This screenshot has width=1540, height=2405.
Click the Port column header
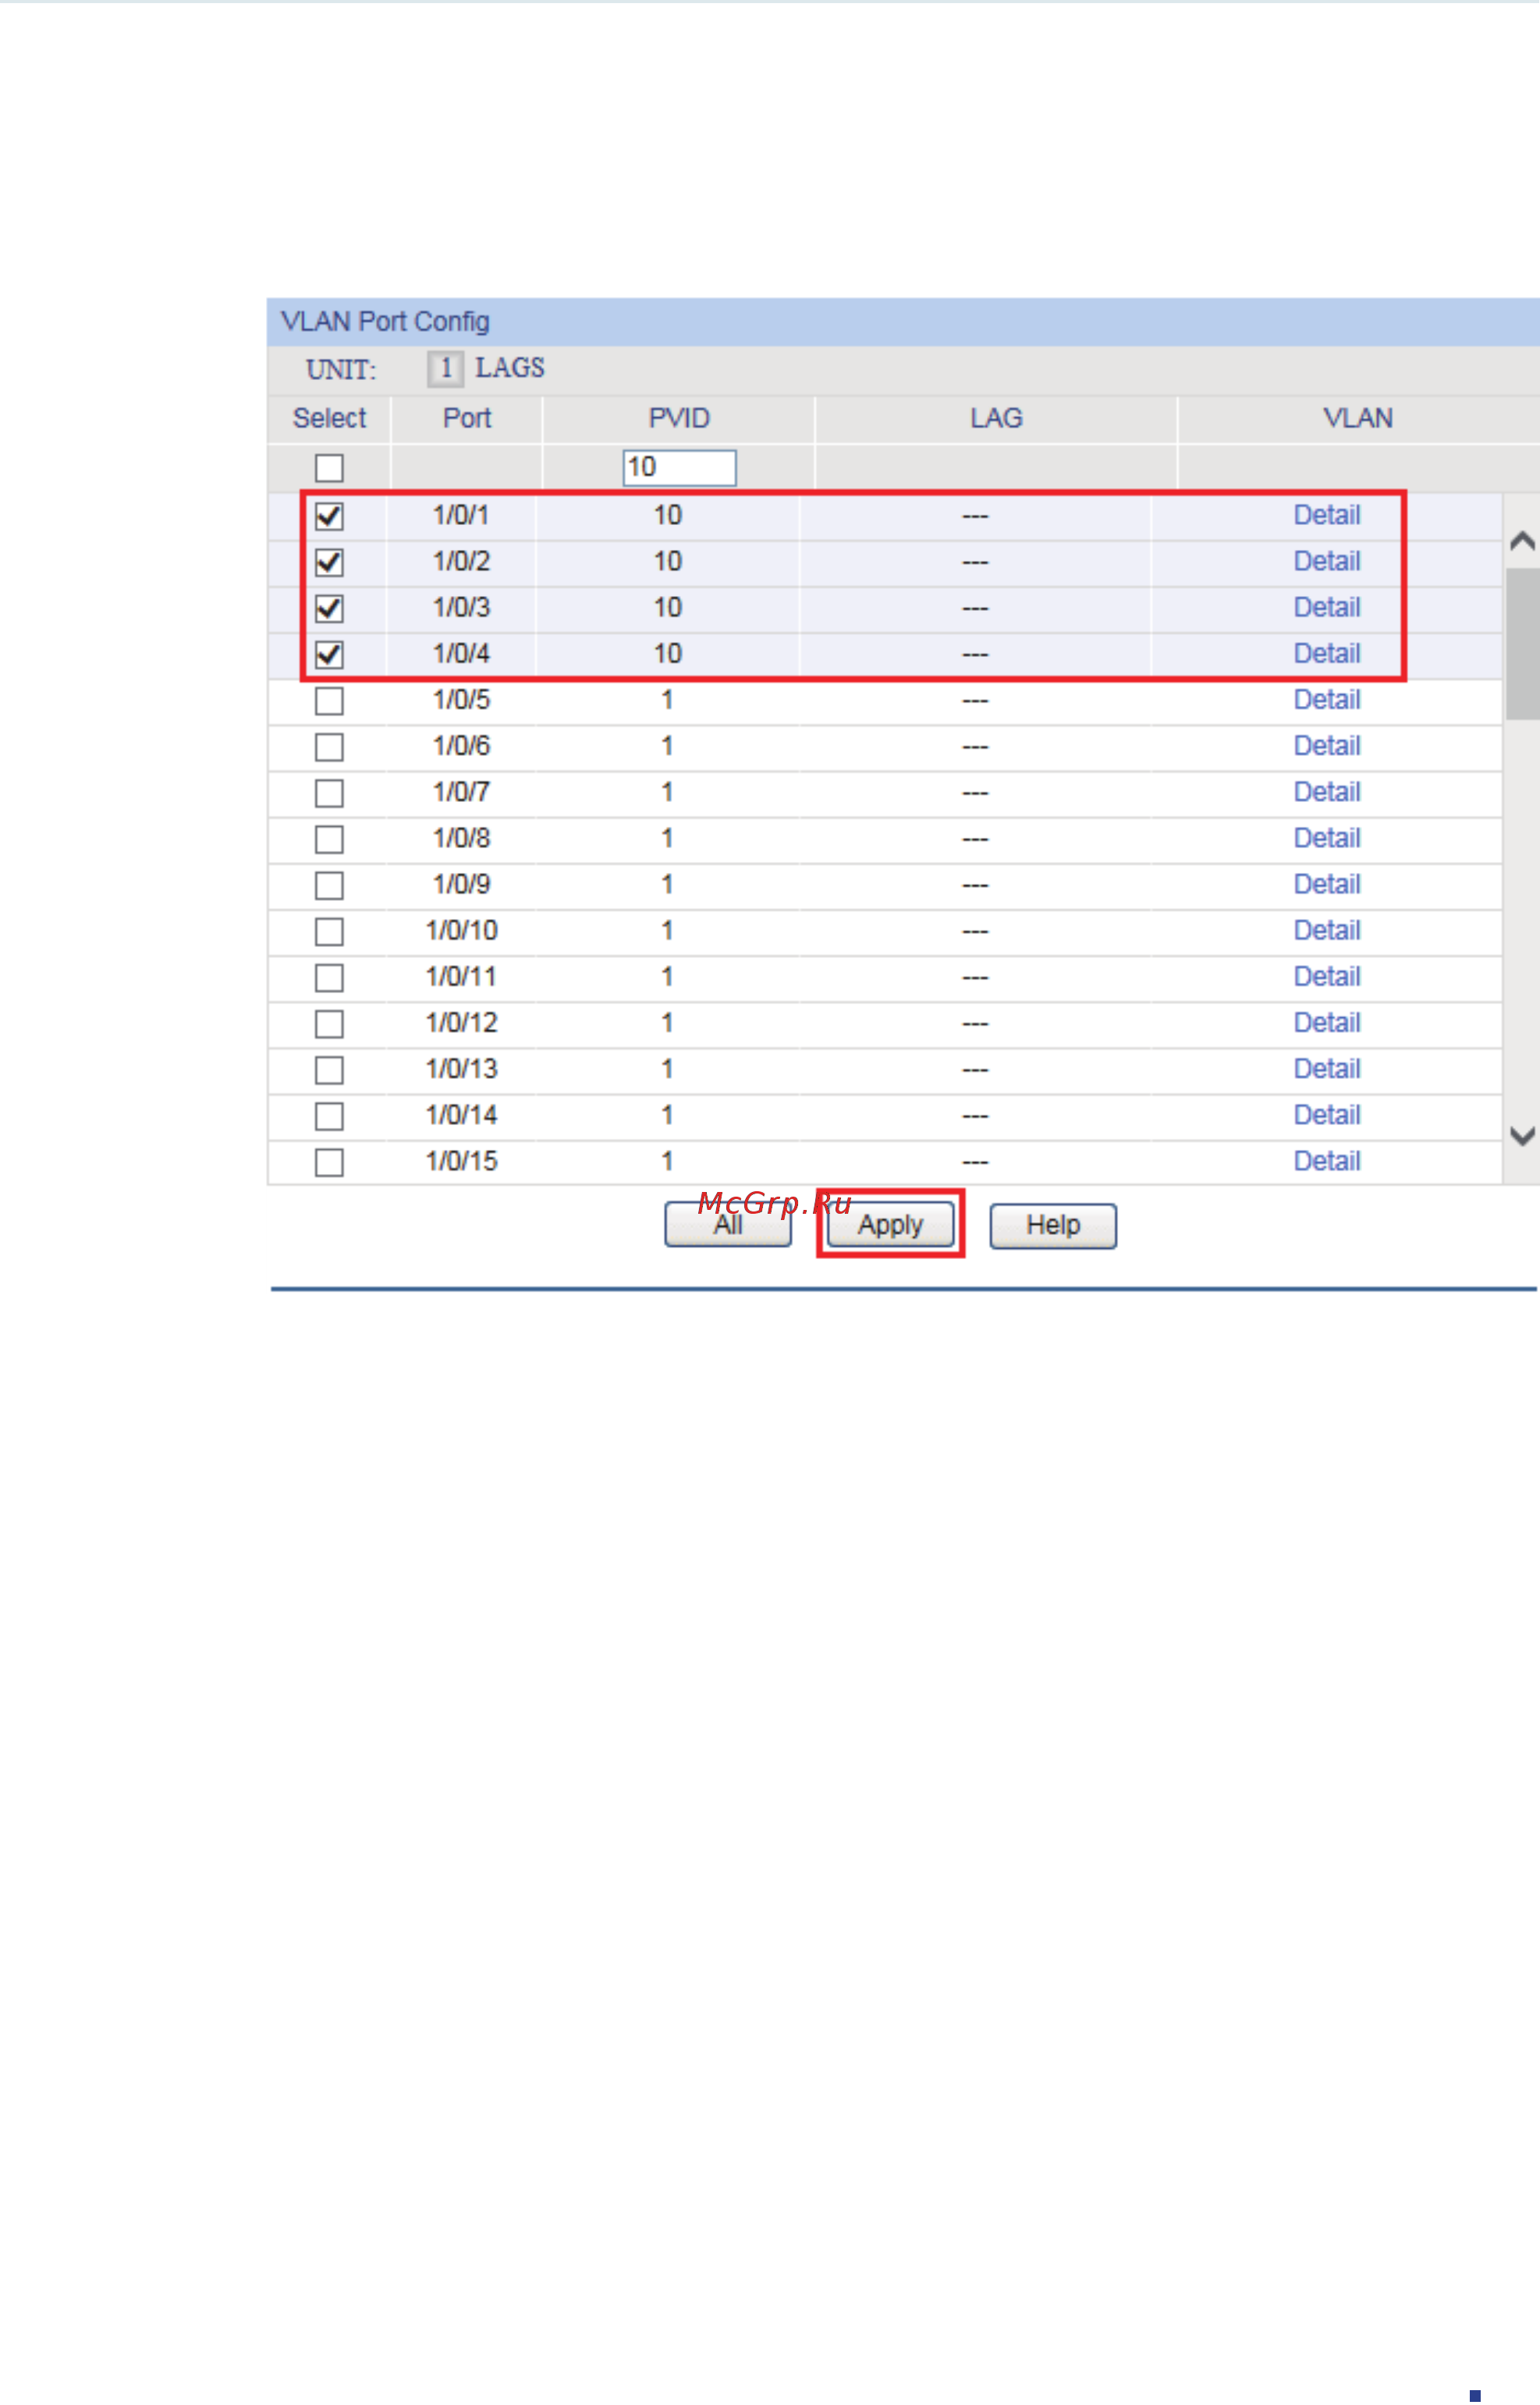467,418
